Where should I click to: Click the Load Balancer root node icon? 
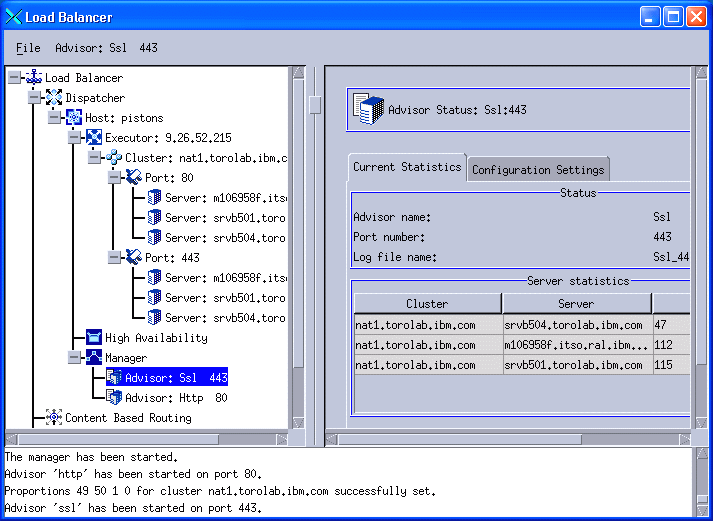pos(34,78)
